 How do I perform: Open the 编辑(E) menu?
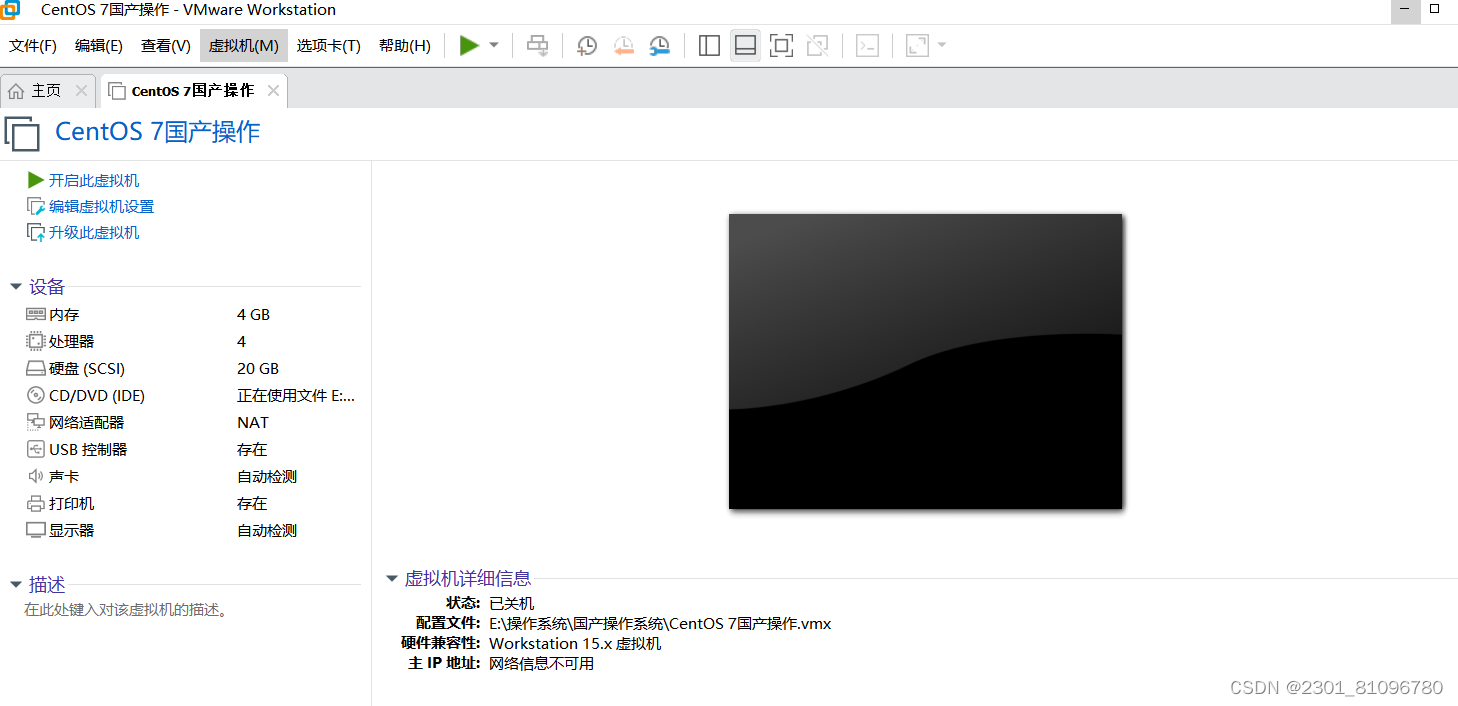click(x=99, y=46)
